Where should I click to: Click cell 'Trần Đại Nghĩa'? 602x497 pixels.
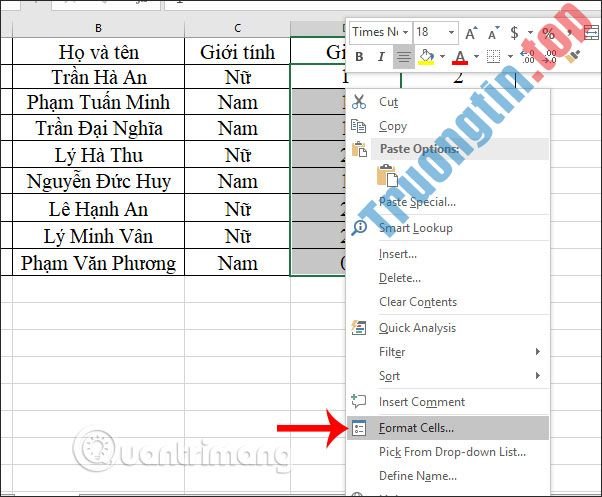click(x=98, y=128)
